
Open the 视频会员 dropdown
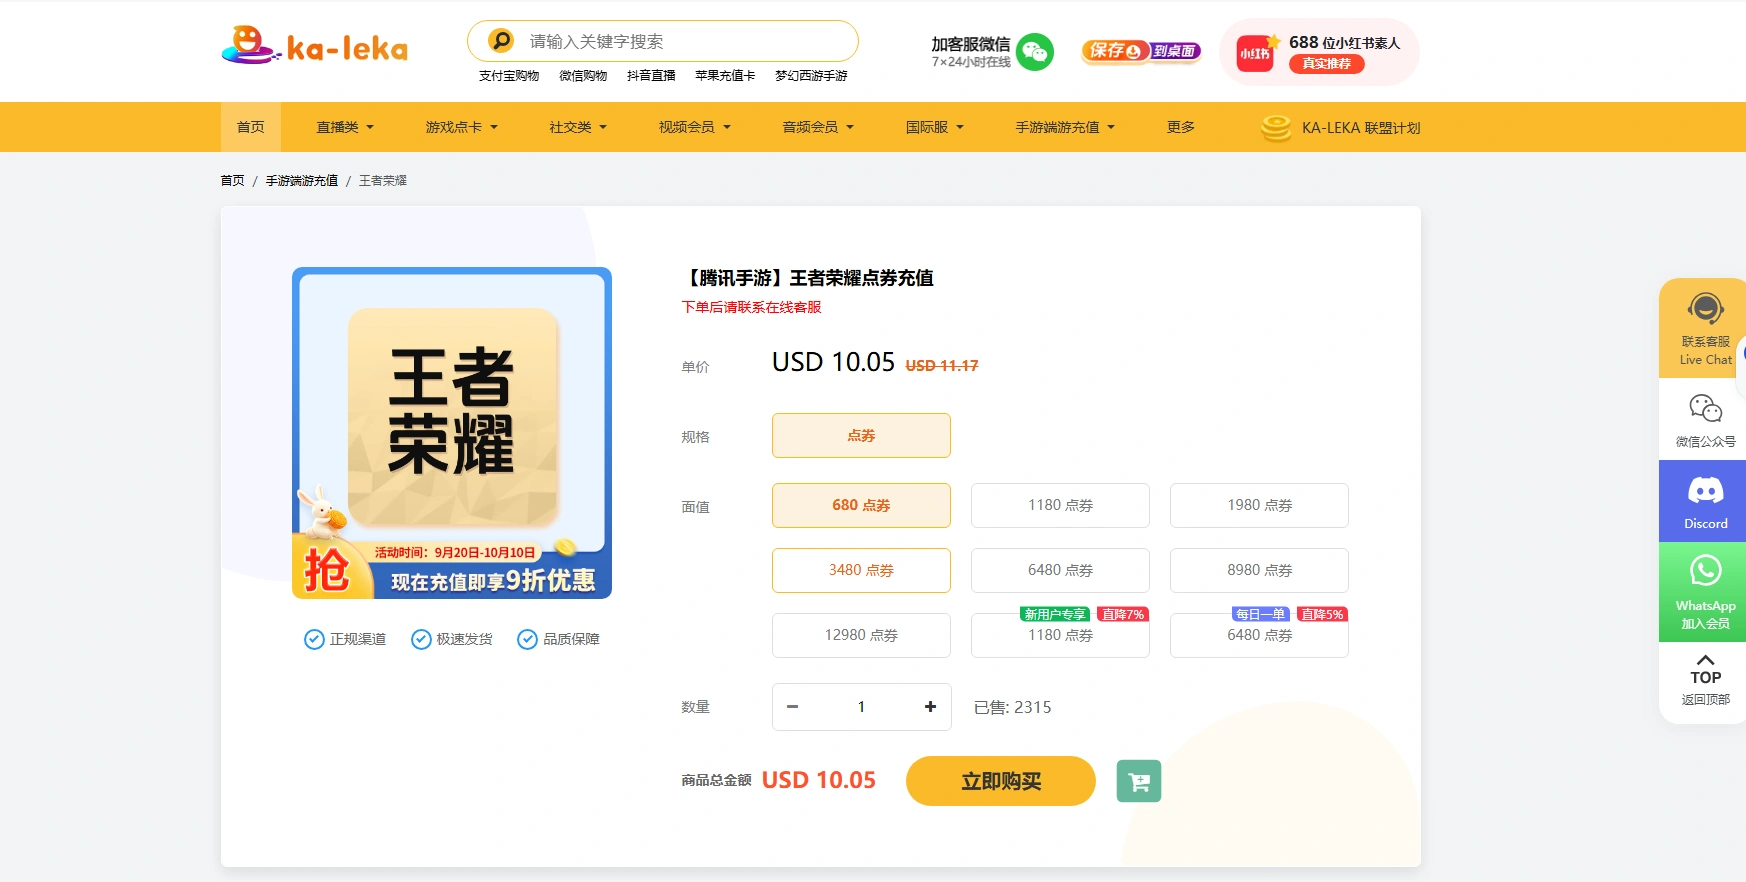694,127
